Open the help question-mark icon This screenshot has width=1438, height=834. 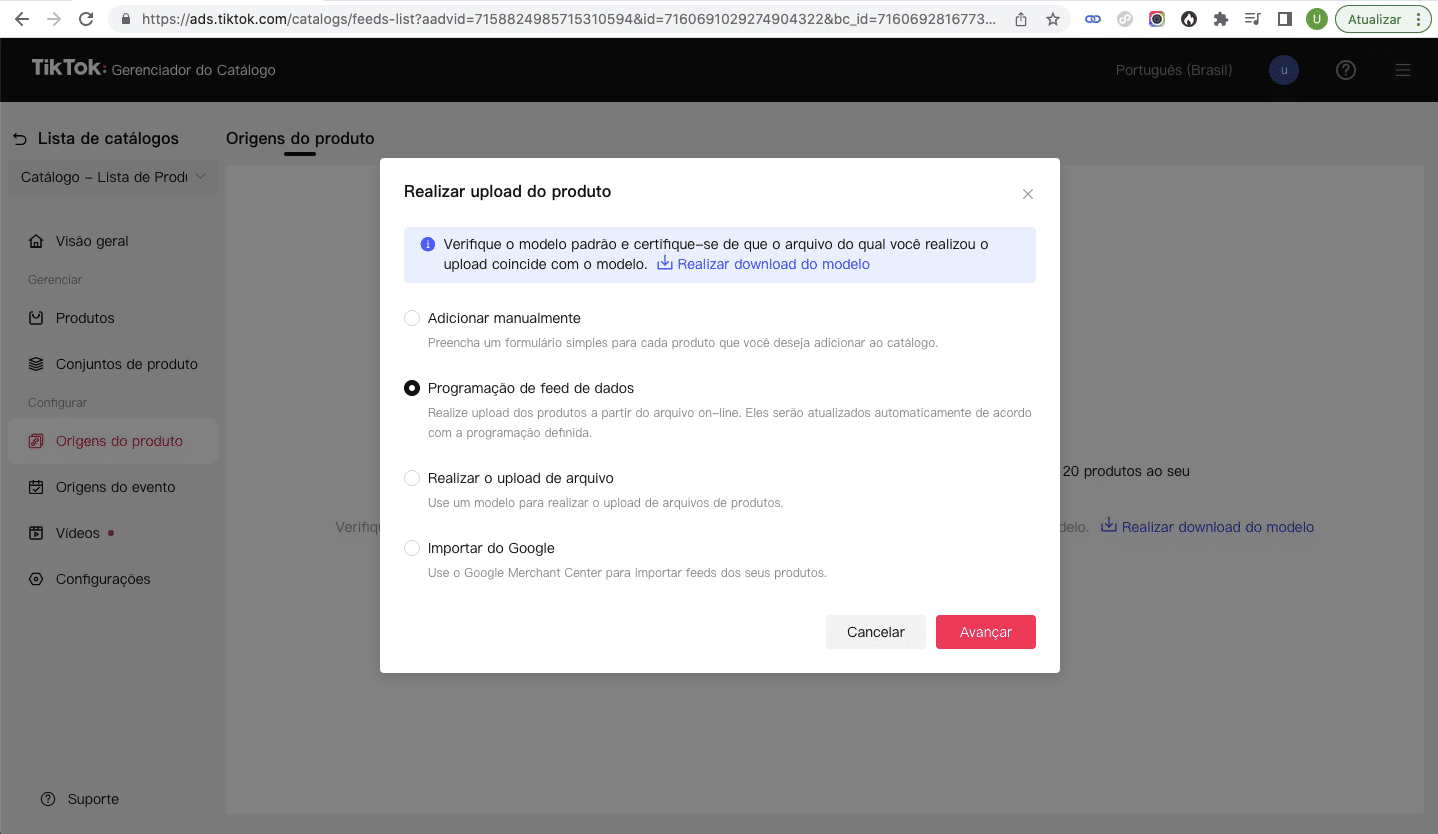1346,70
